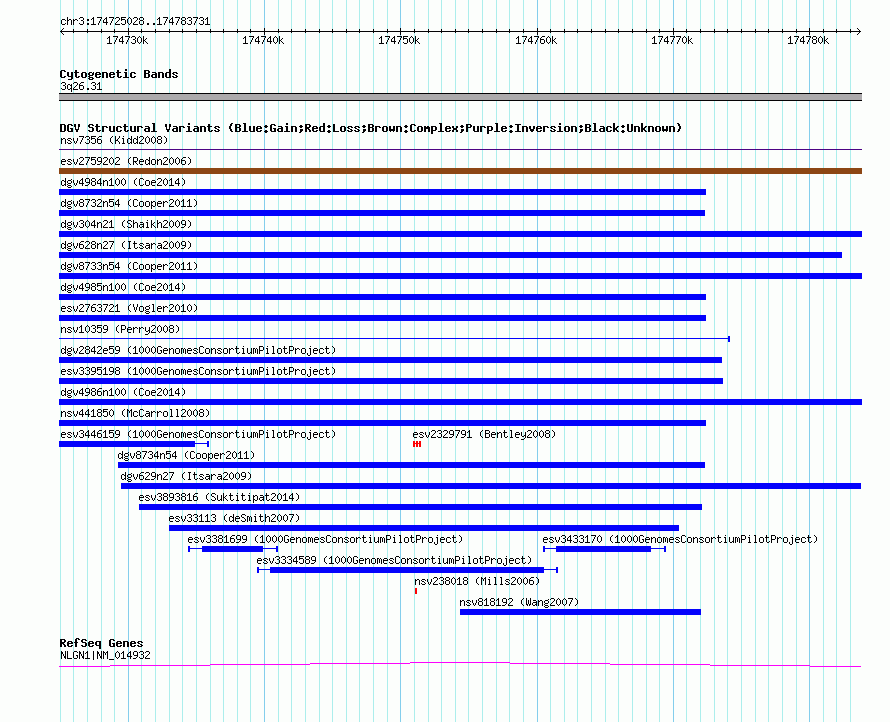890x722 pixels.
Task: Open the nsv238018 (Mills2006) label
Action: [x=477, y=581]
